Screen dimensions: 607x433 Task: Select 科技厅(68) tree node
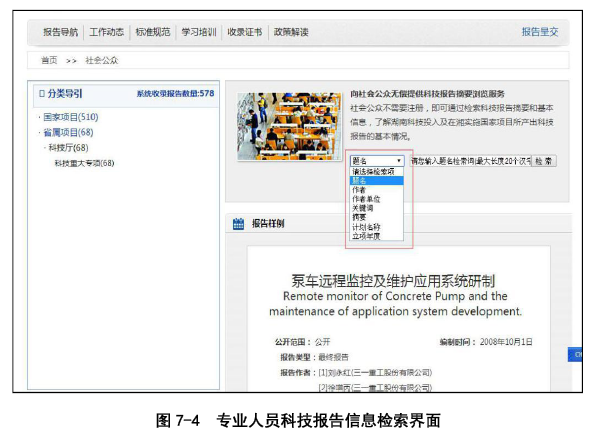68,148
